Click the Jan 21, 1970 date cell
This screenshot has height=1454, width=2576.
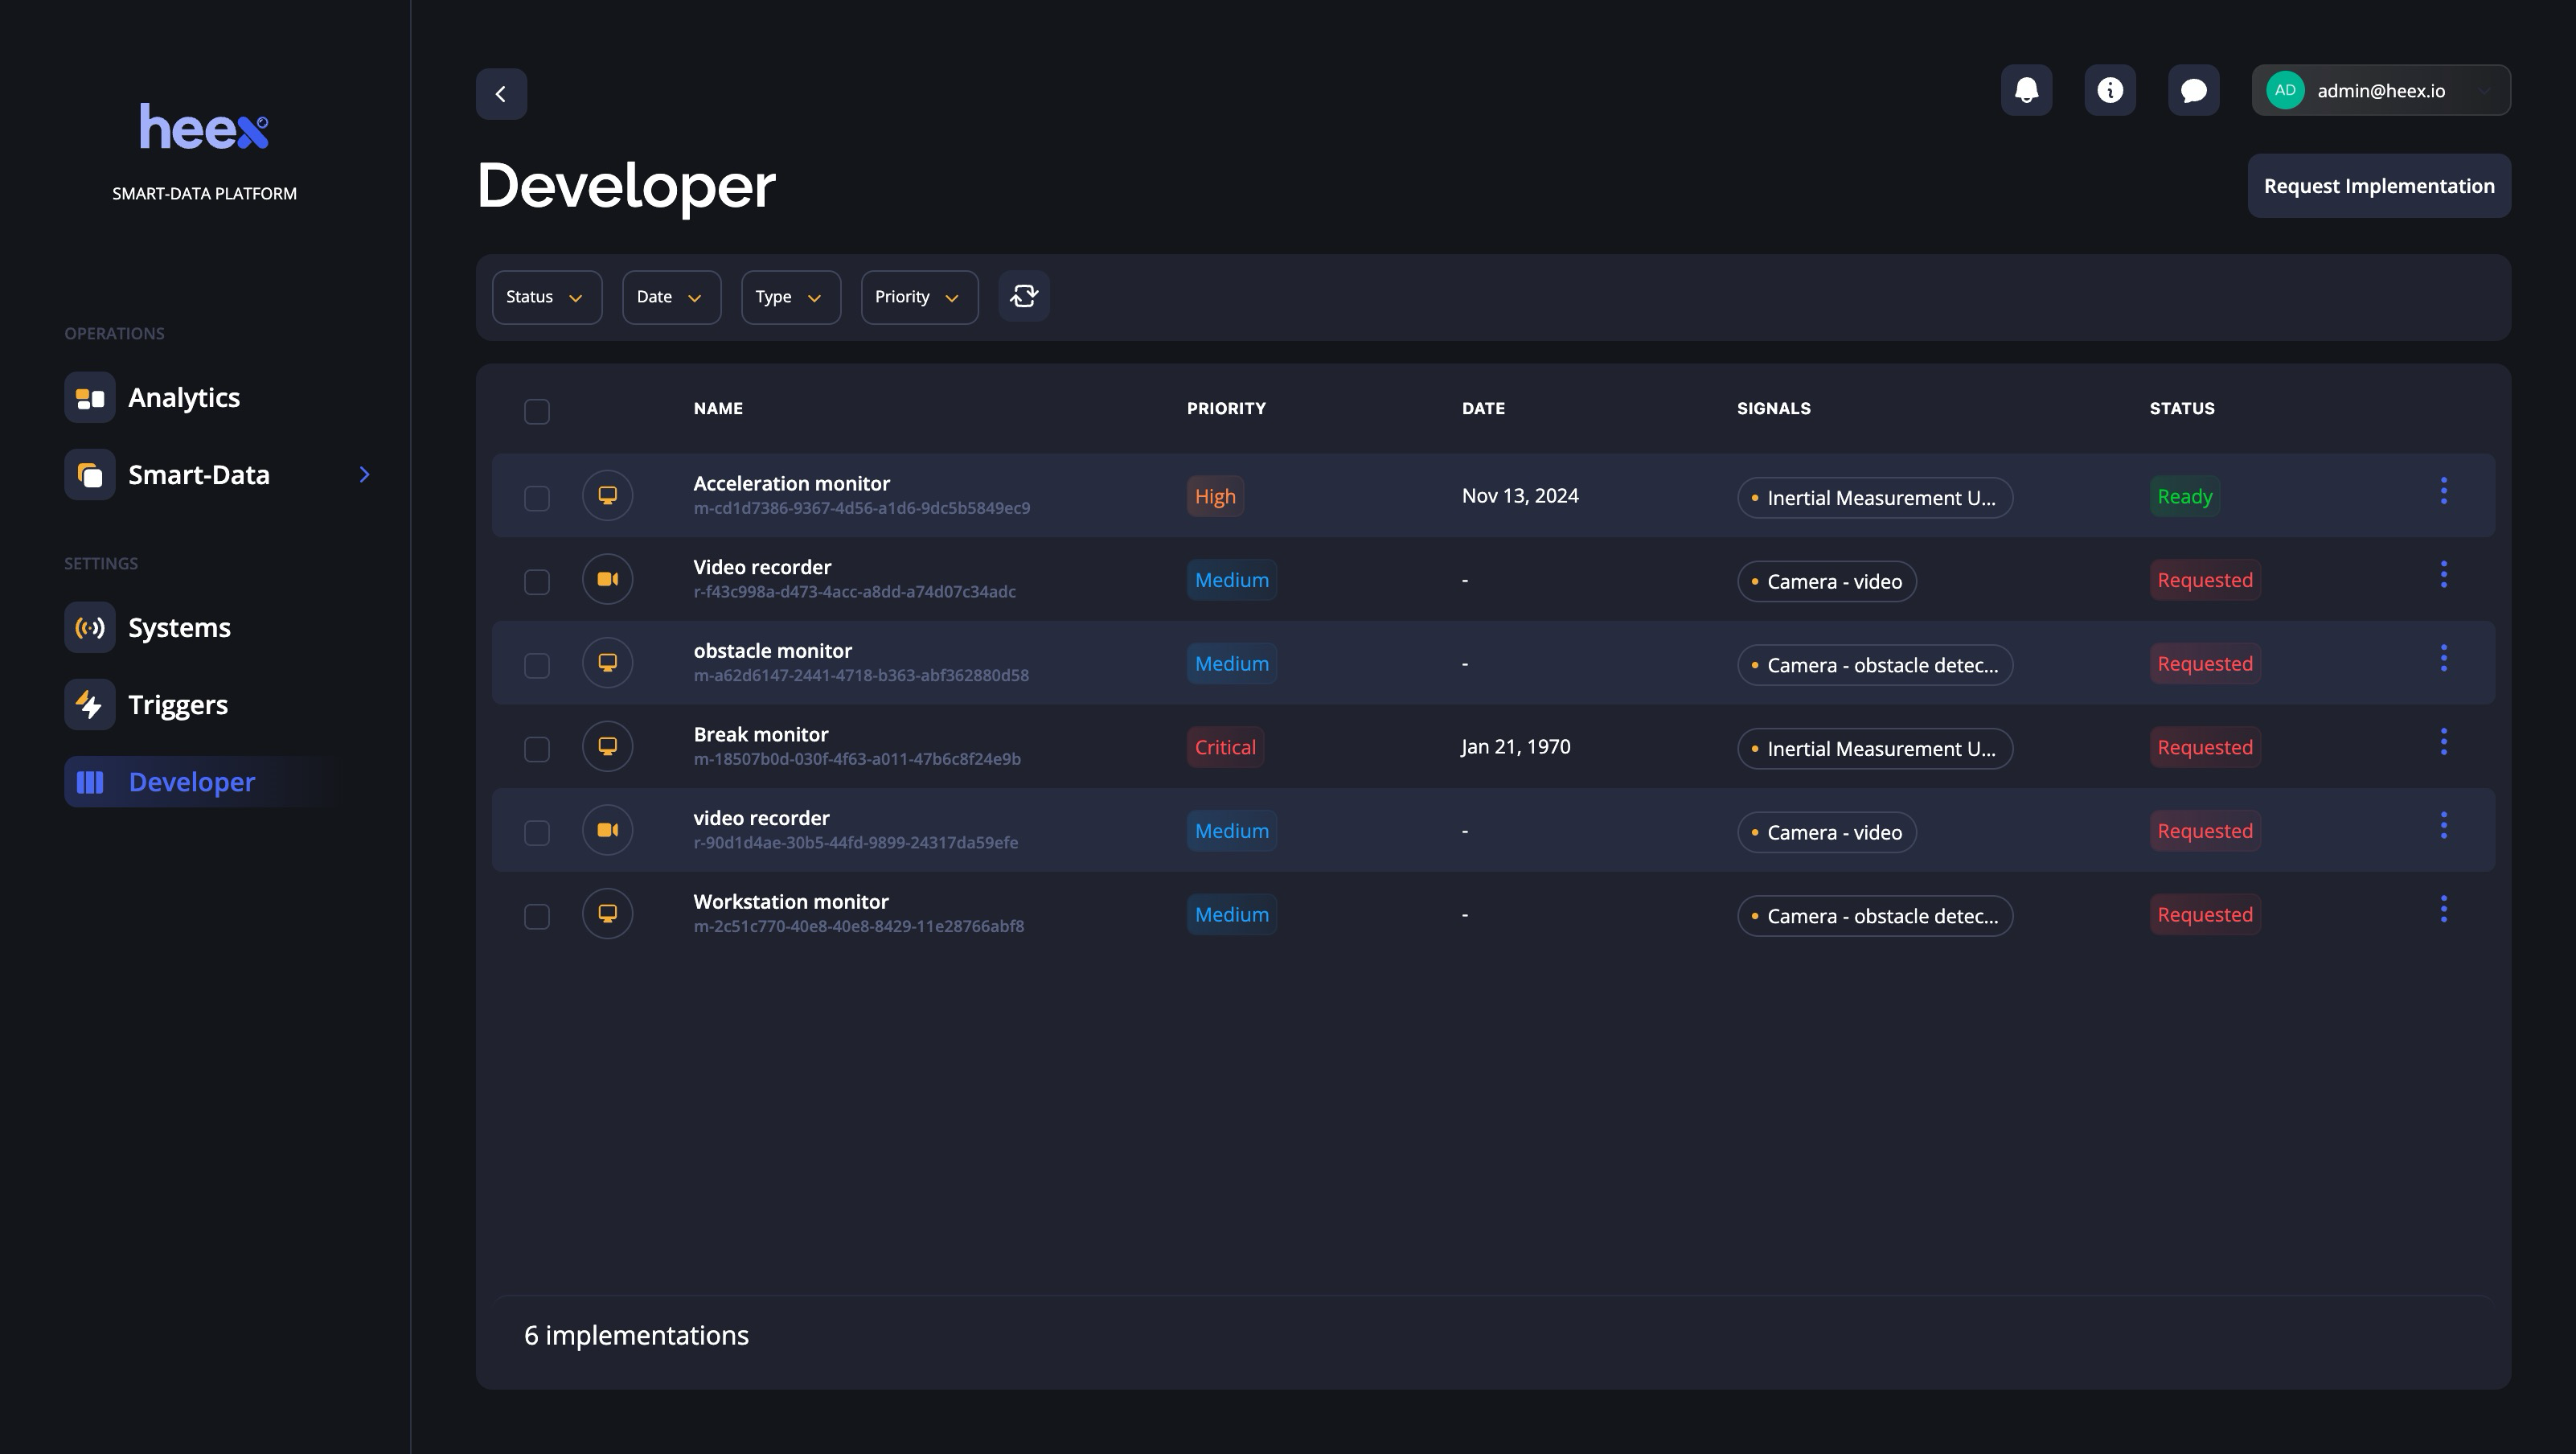click(1516, 747)
